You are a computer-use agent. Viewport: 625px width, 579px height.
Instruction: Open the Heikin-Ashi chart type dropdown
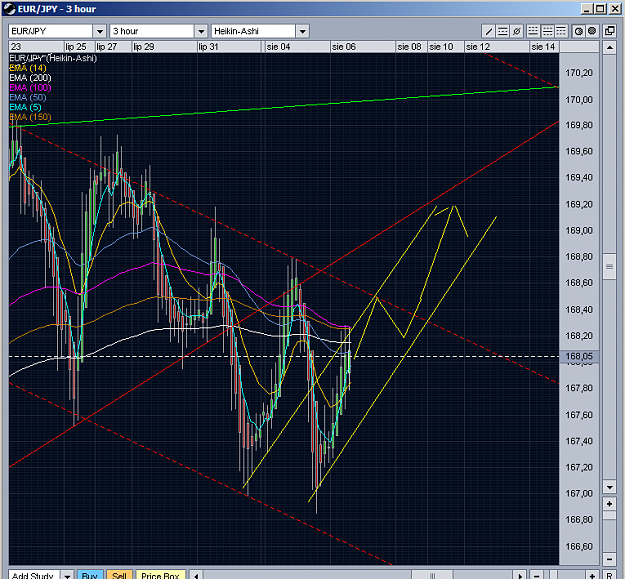tap(303, 31)
